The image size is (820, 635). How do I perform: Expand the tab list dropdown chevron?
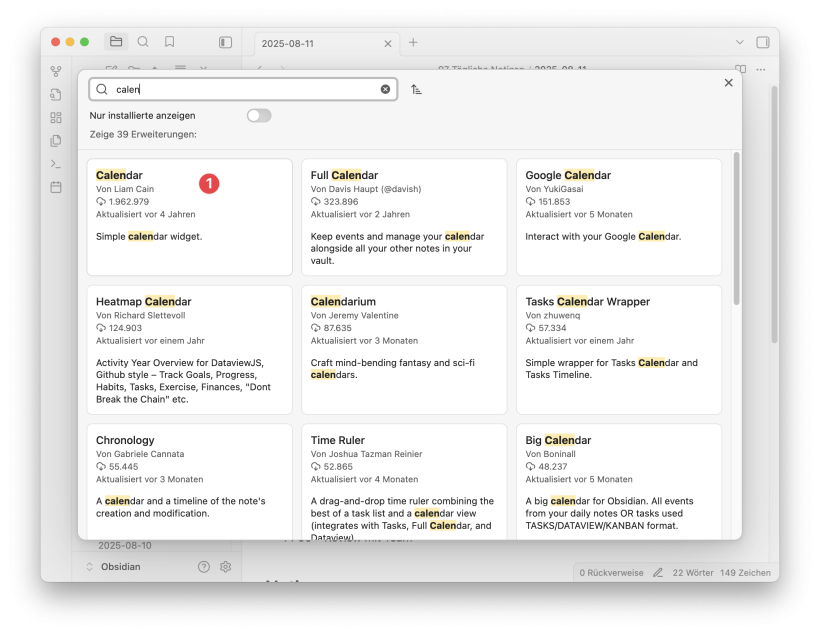pos(739,42)
